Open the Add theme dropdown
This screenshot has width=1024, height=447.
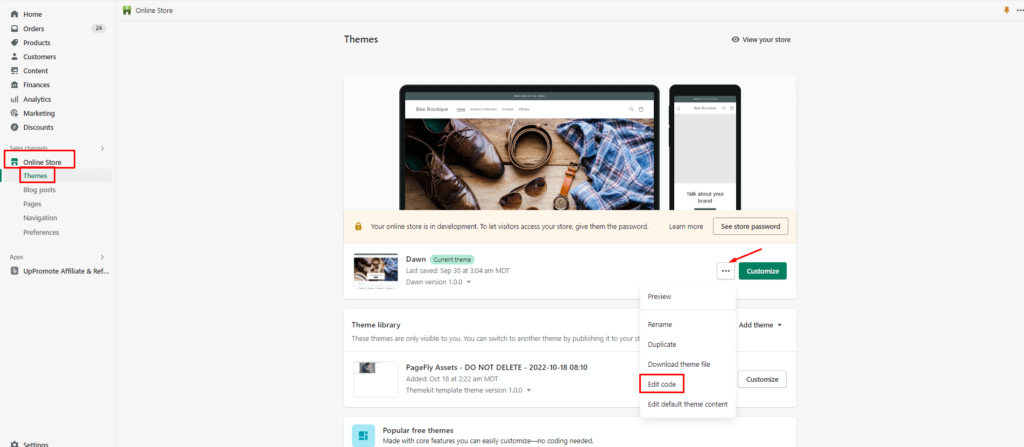click(760, 325)
